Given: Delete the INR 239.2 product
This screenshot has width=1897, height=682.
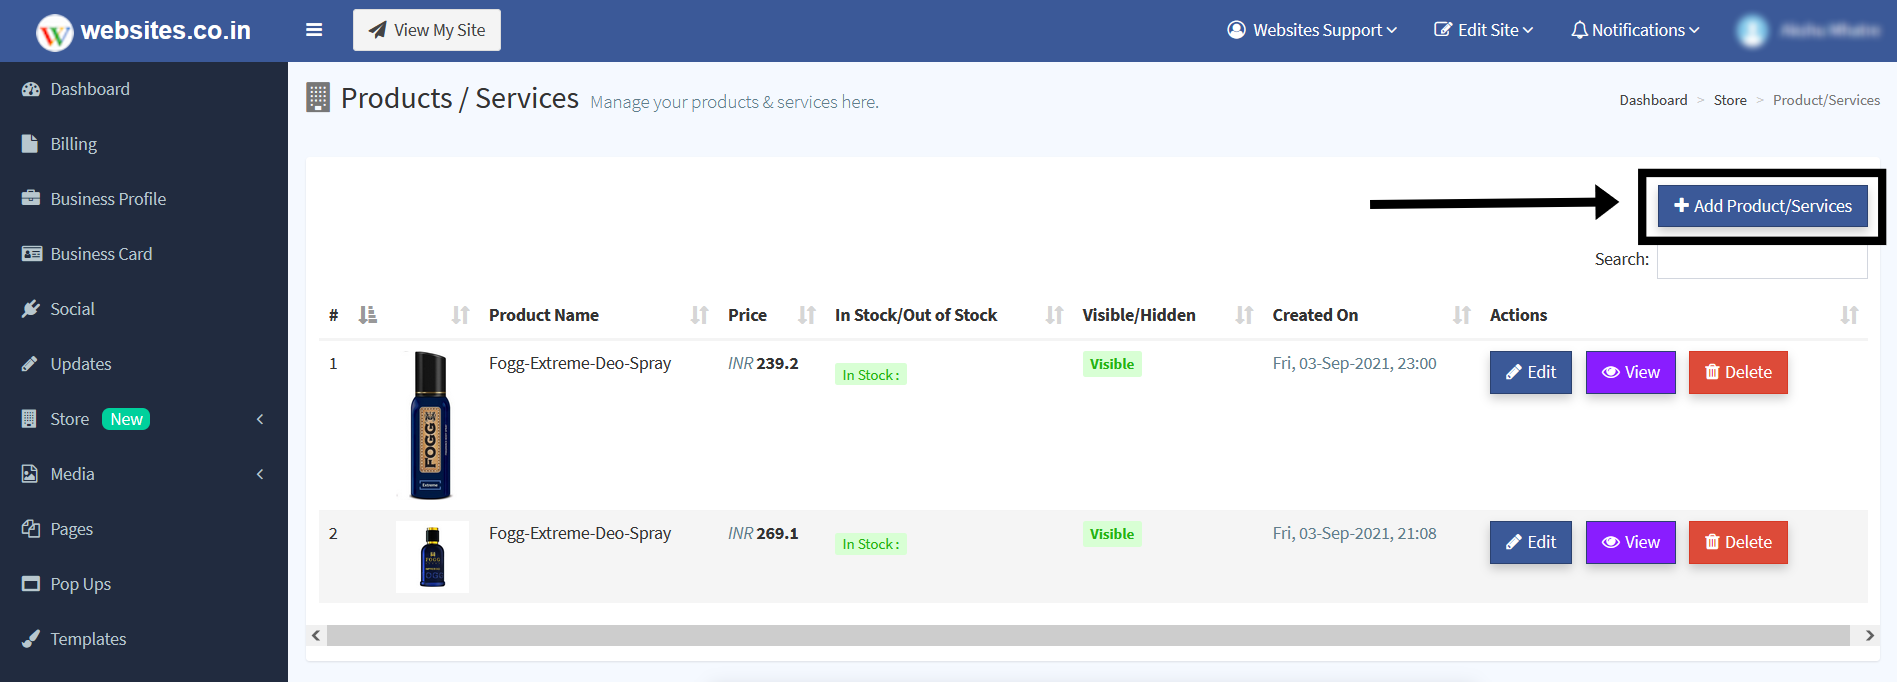Looking at the screenshot, I should (1738, 372).
